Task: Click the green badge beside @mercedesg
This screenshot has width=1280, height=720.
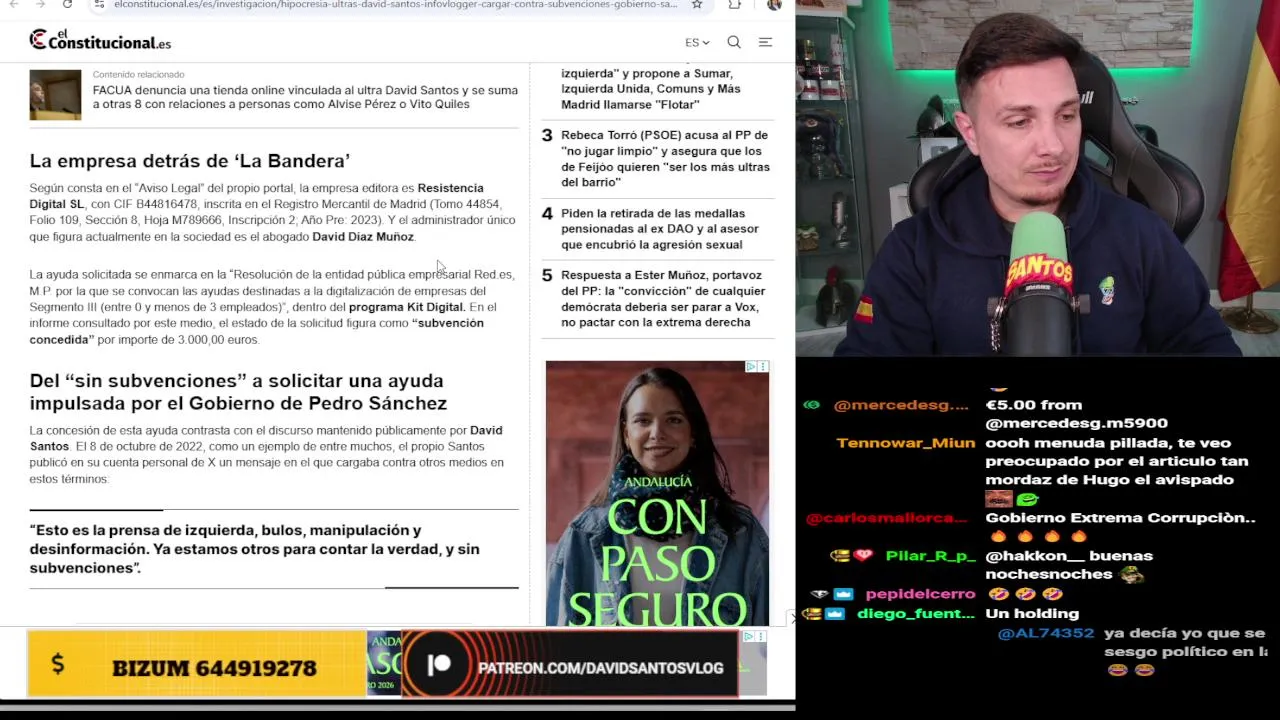Action: coord(811,405)
